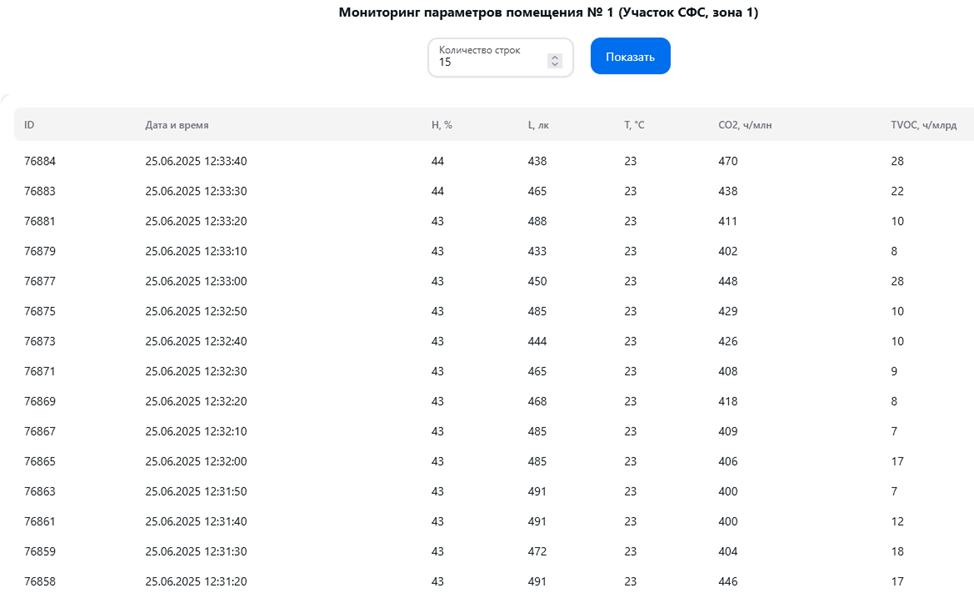Screen dimensions: 974x598
Task: Select the row with ID 76884
Action: coord(39,161)
